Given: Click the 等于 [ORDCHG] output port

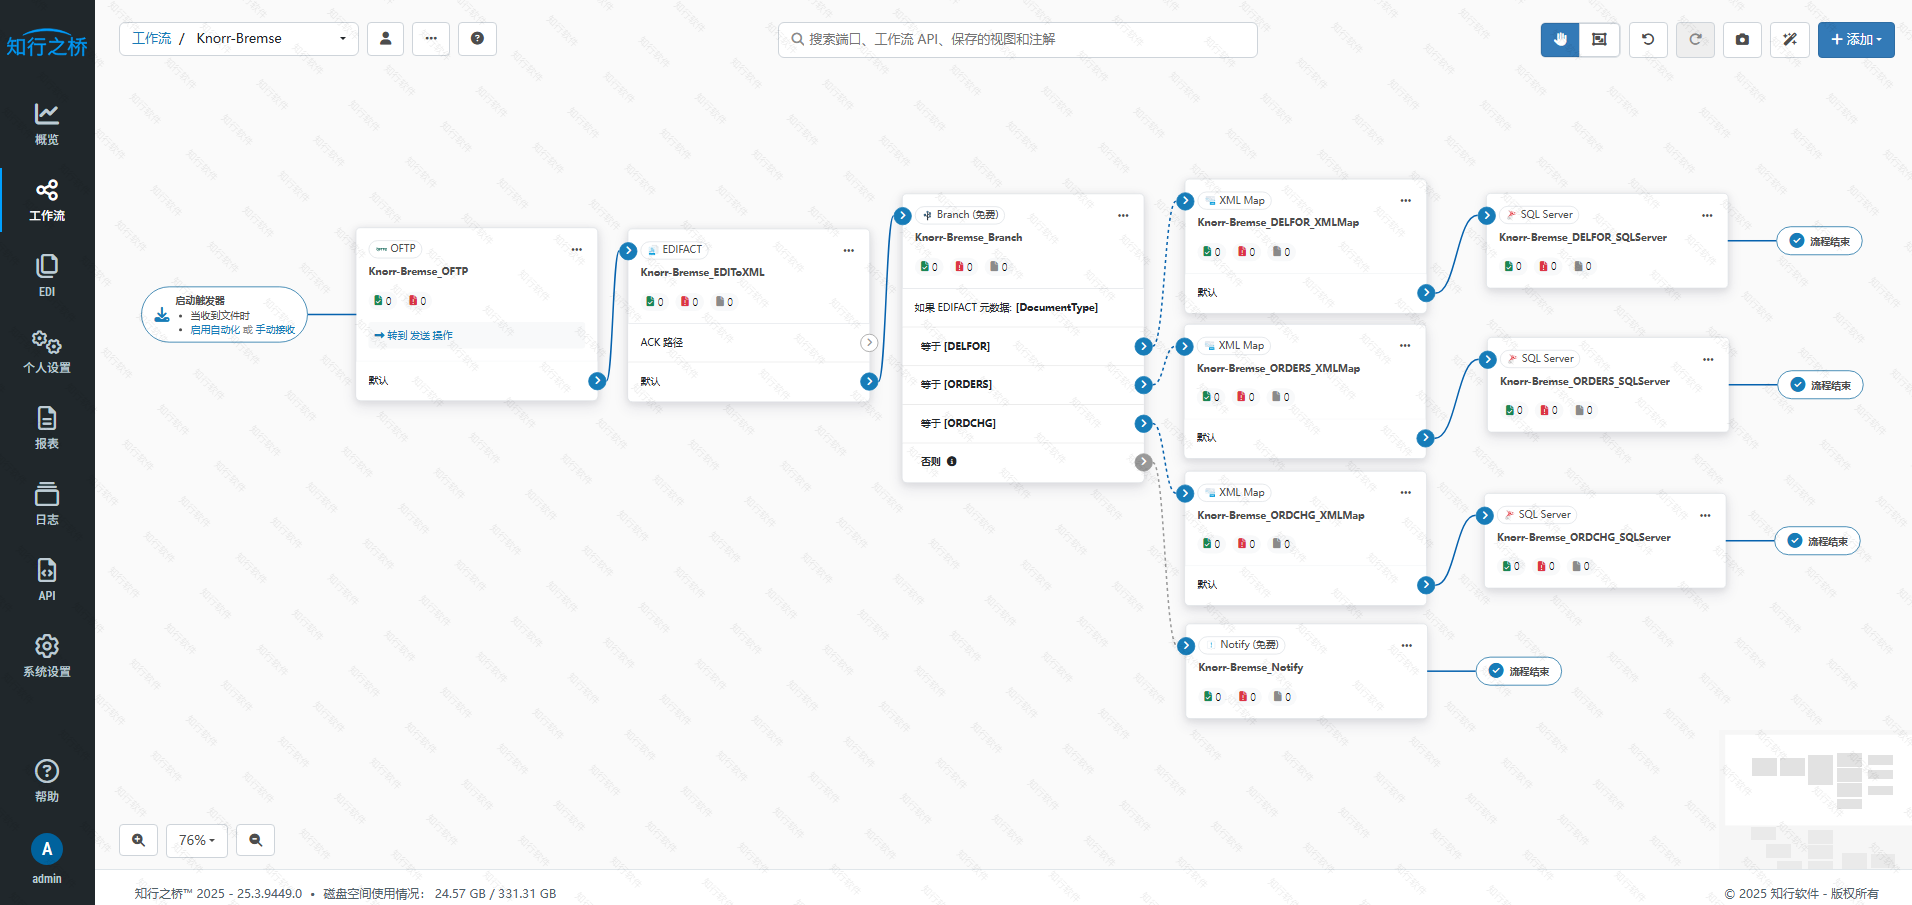Looking at the screenshot, I should (1144, 424).
